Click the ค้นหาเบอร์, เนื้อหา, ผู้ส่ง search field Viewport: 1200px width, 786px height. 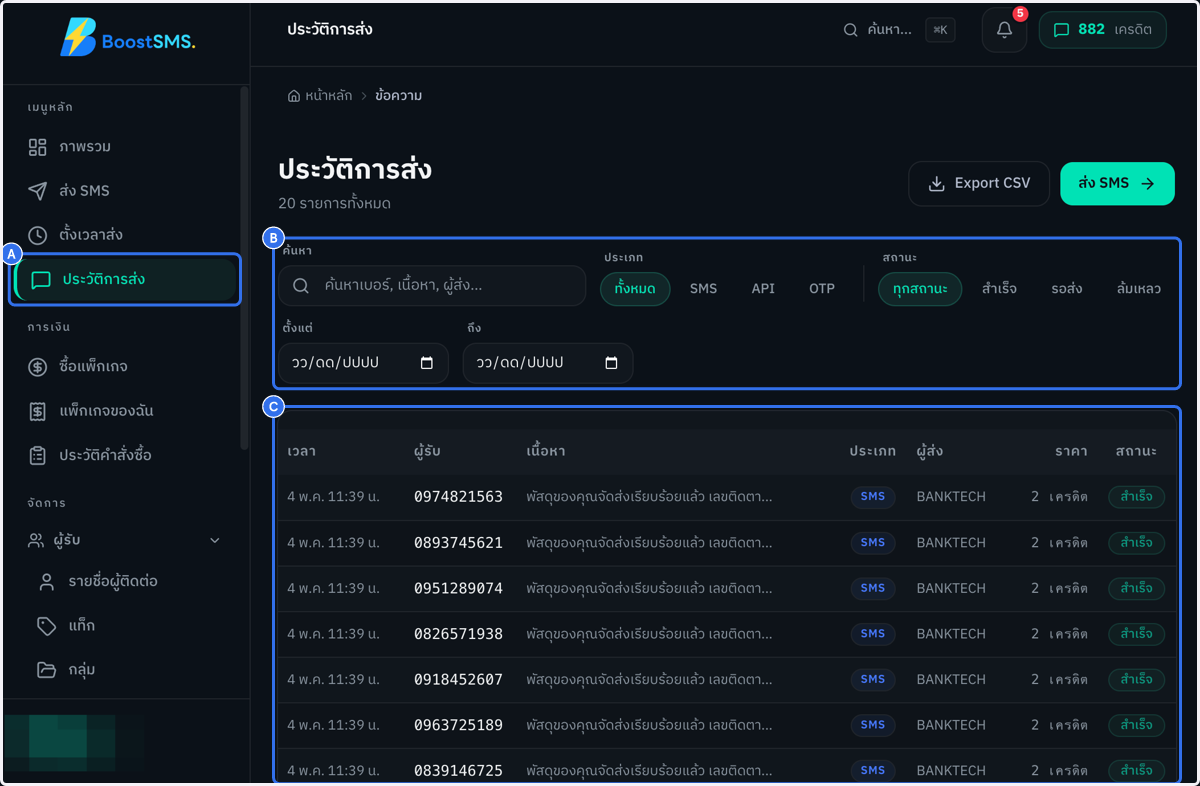tap(432, 286)
